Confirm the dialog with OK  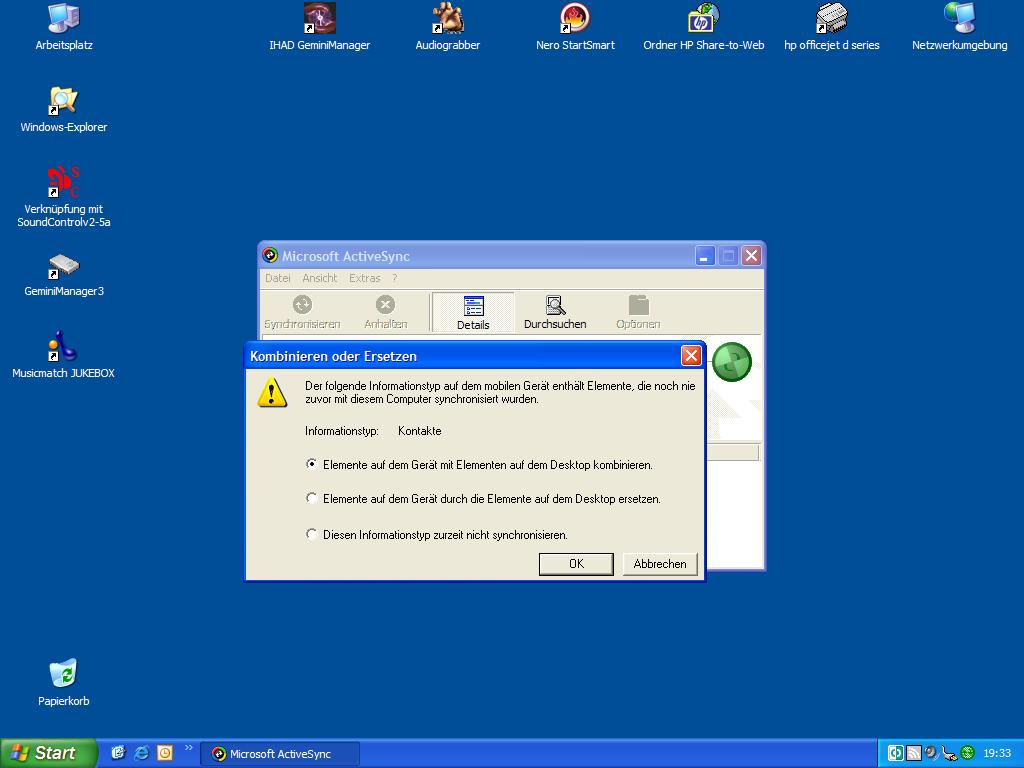pyautogui.click(x=576, y=564)
